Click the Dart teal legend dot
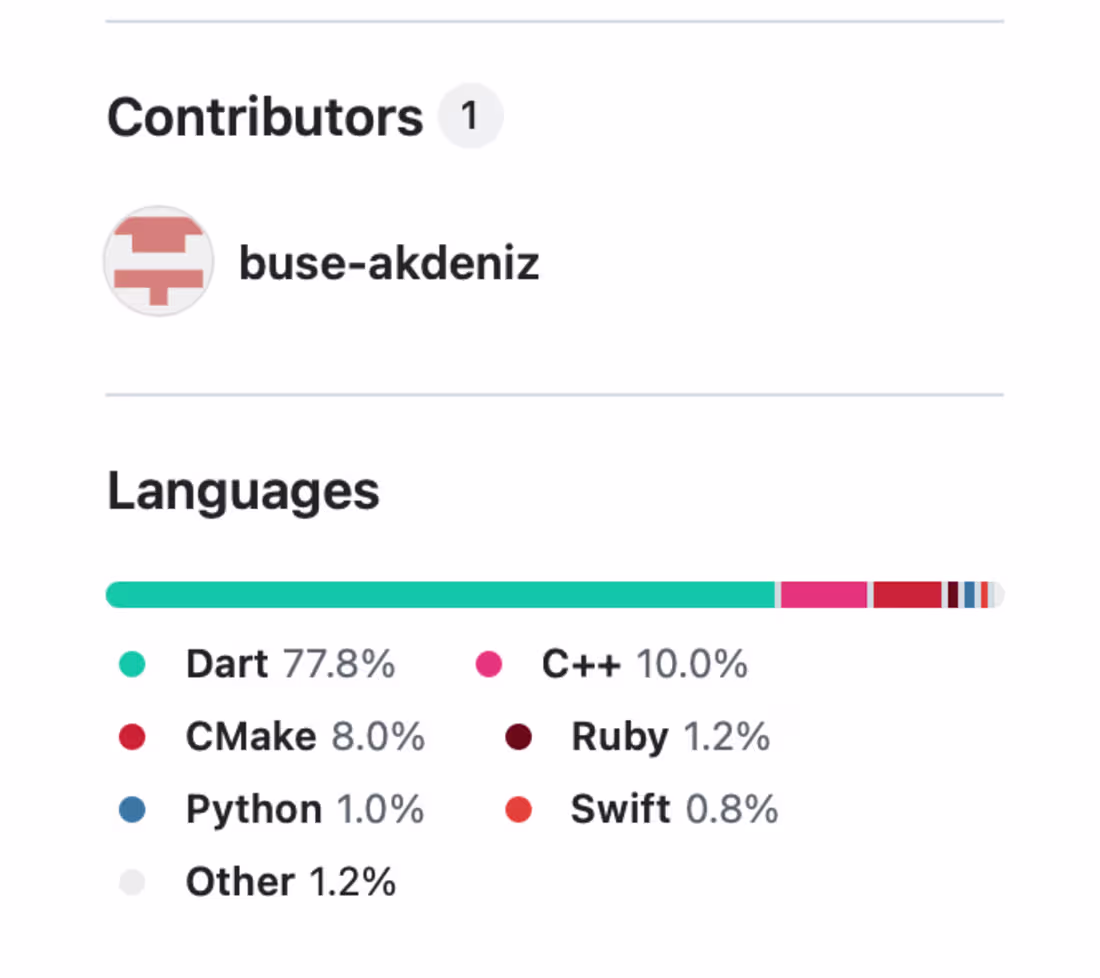1100x978 pixels. pos(132,664)
